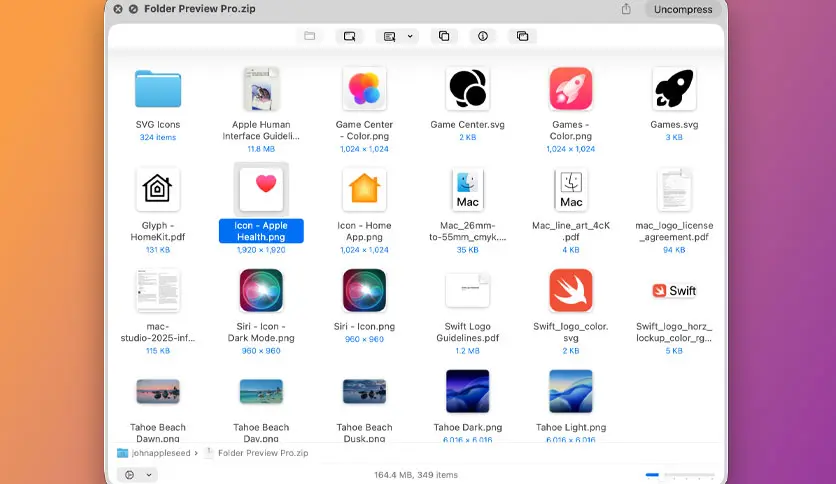
Task: Click the Icon - Apple Health.png heart thumbnail
Action: point(261,189)
